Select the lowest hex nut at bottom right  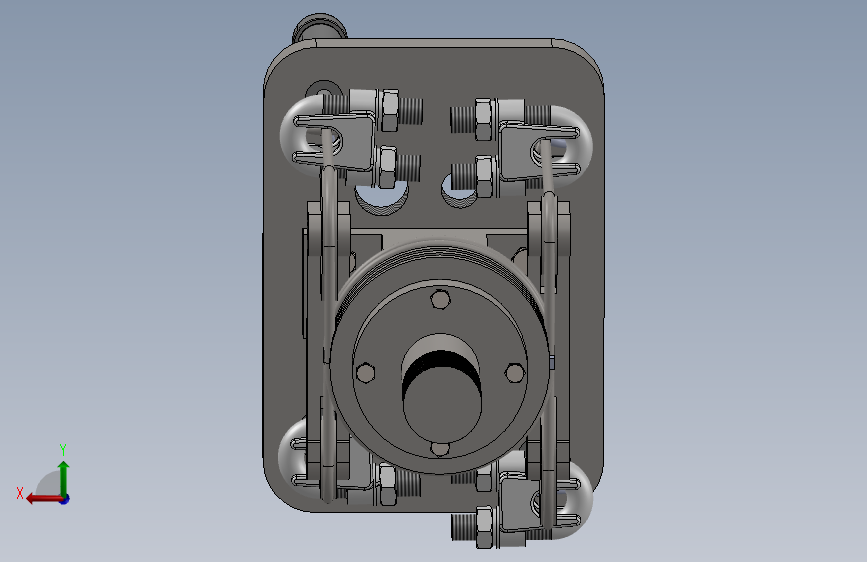click(484, 528)
